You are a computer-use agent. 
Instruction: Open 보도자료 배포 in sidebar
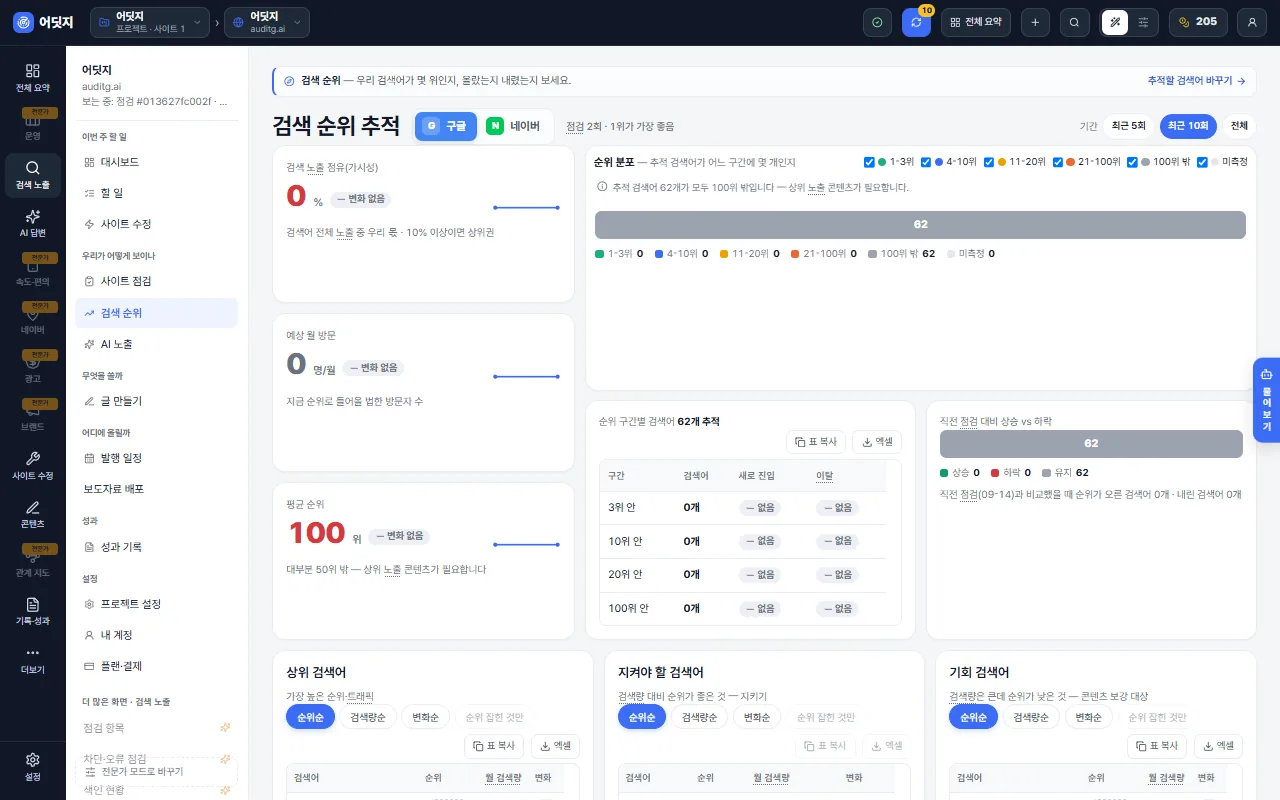tap(156, 489)
